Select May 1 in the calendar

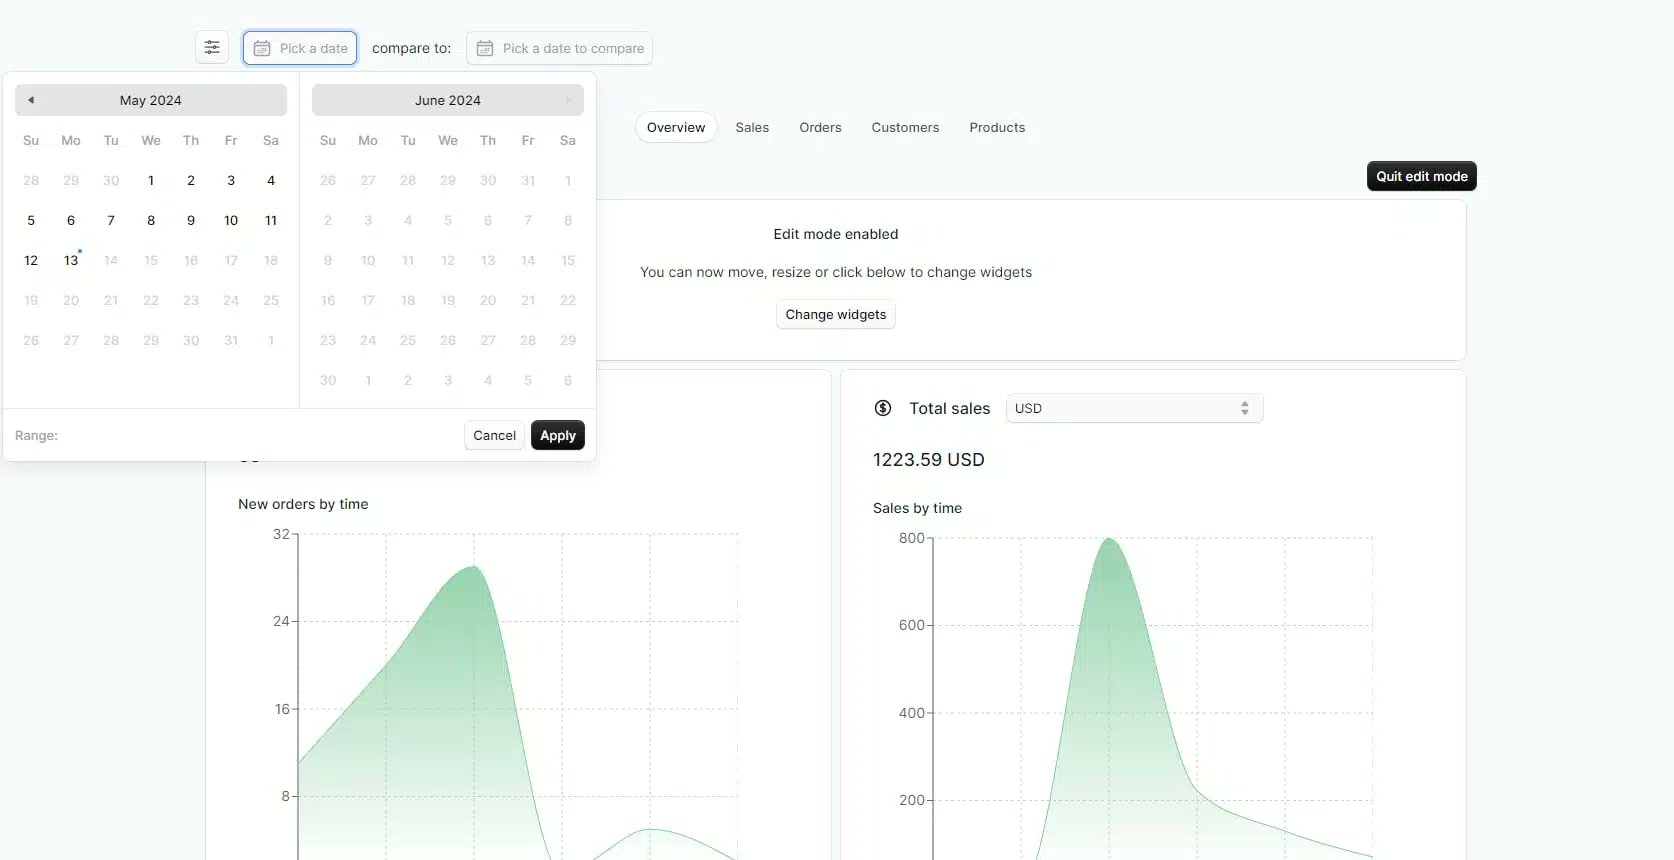pyautogui.click(x=151, y=180)
